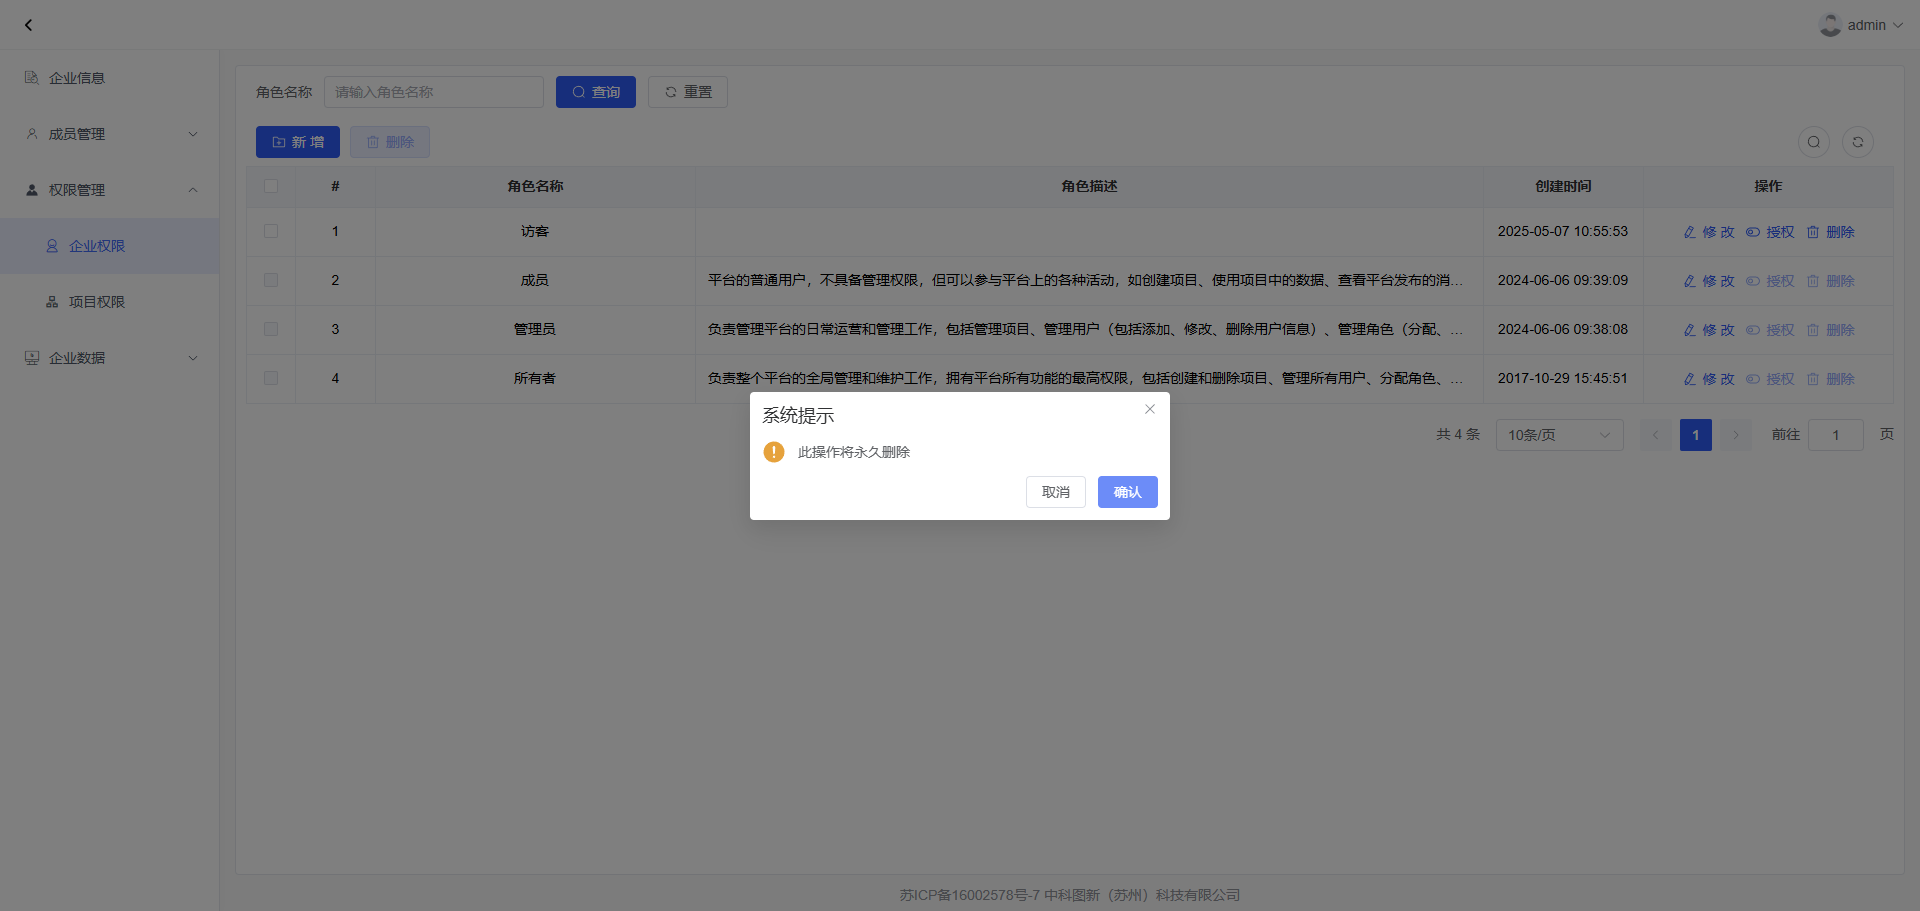The width and height of the screenshot is (1920, 911).
Task: Click the back arrow icon at top-left
Action: [28, 25]
